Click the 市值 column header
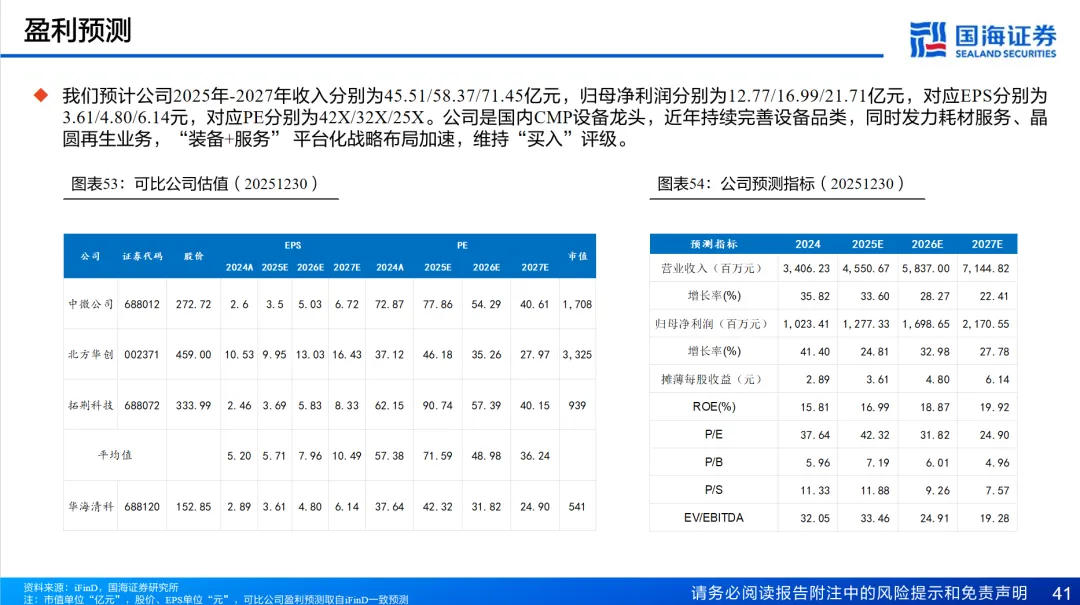 point(577,256)
